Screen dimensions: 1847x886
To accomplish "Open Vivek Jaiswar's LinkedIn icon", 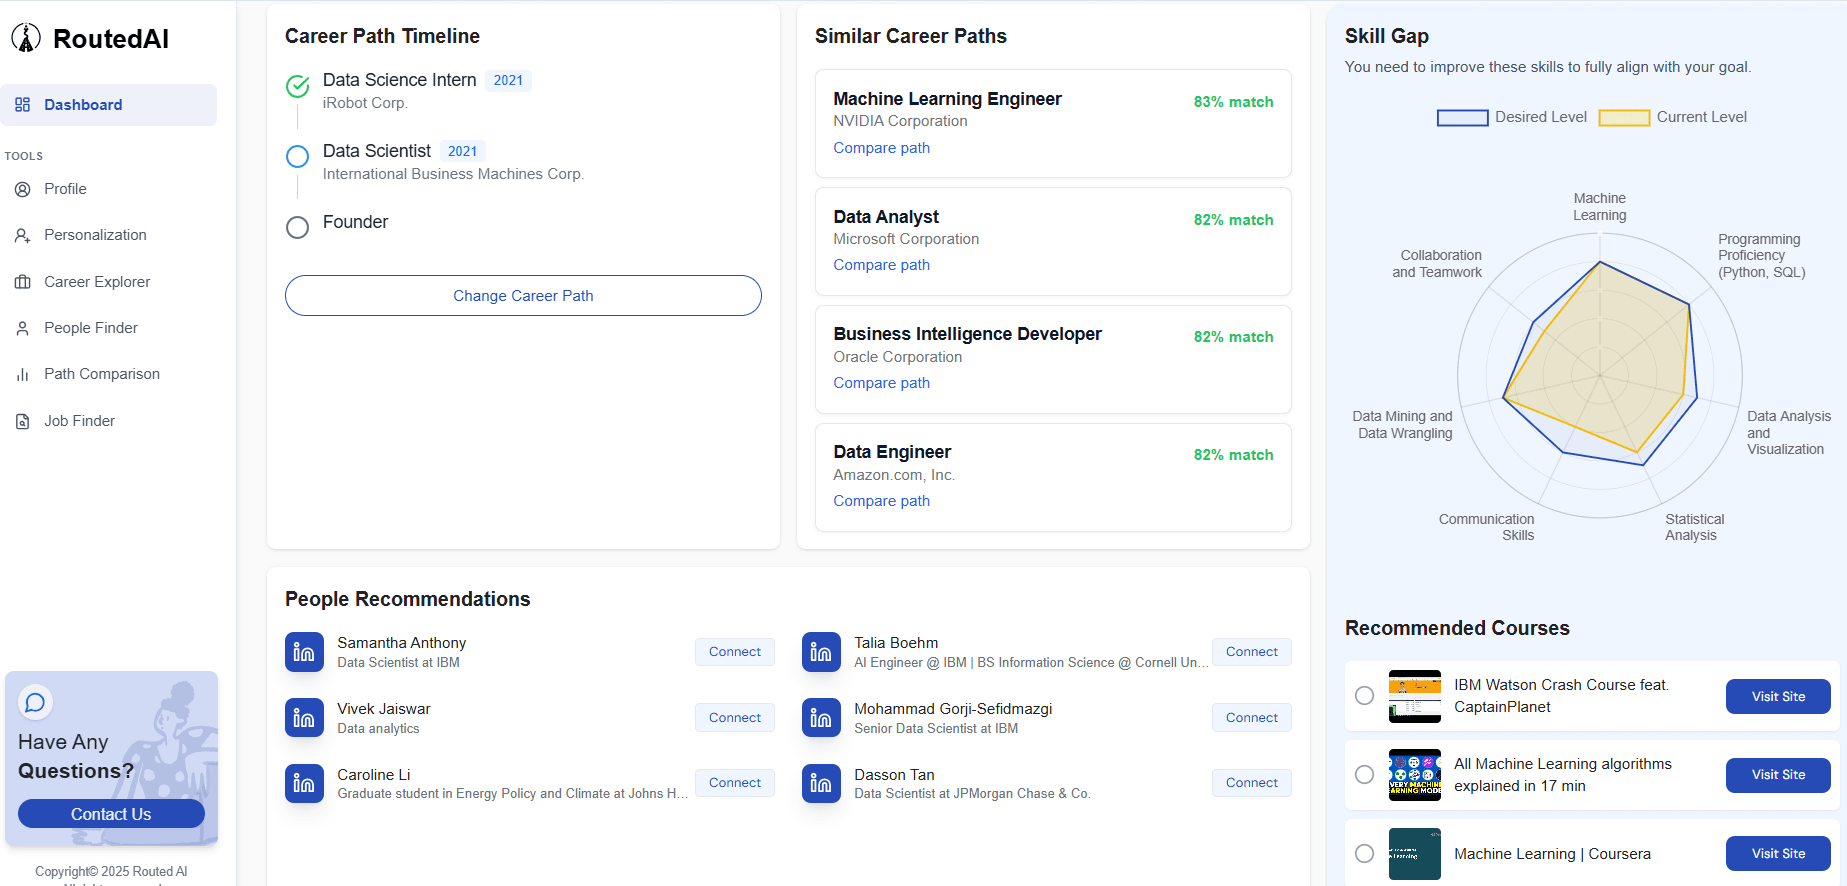I will 304,718.
